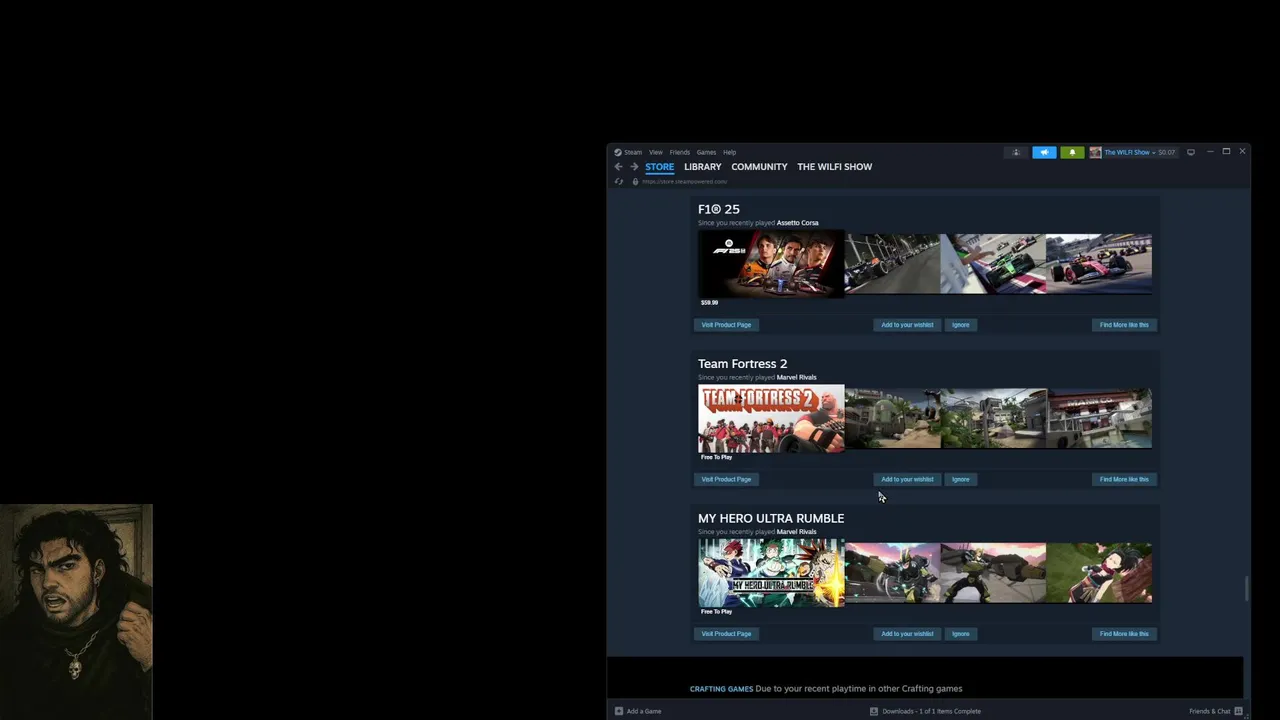Click the Downloads icon in bottom bar
Screen dimensions: 1280x720
[x=874, y=711]
